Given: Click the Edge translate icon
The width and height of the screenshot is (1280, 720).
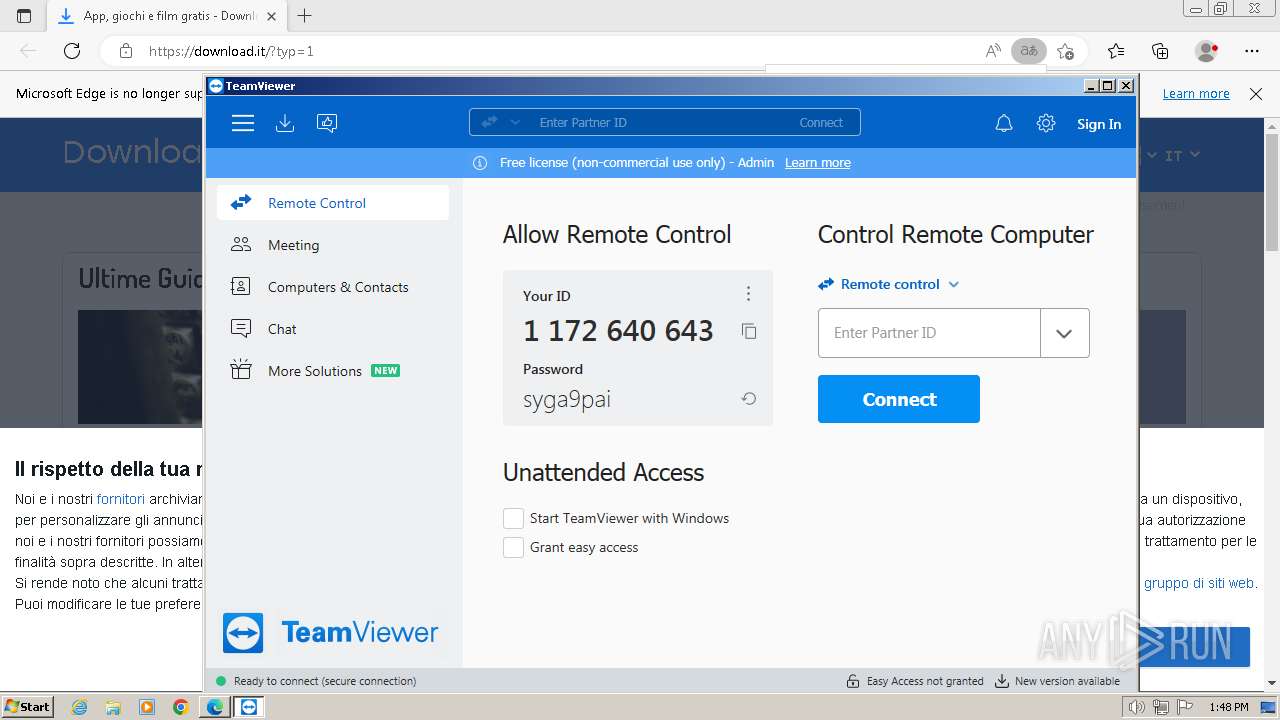Looking at the screenshot, I should tap(1028, 51).
